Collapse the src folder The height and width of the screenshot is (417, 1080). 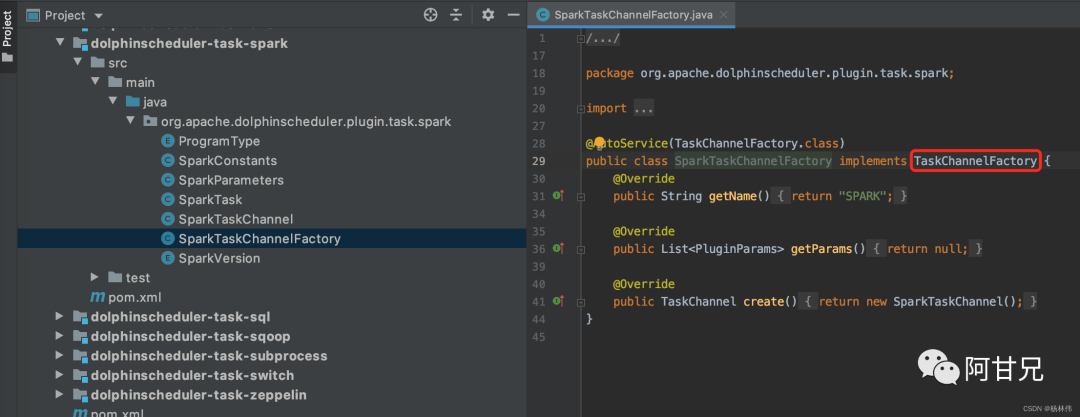(x=78, y=63)
